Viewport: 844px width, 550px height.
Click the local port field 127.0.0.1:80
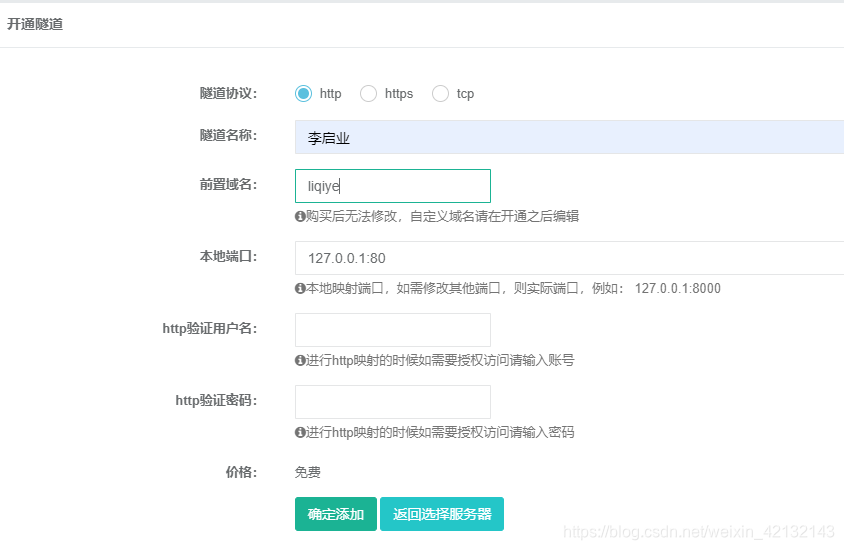pyautogui.click(x=569, y=258)
